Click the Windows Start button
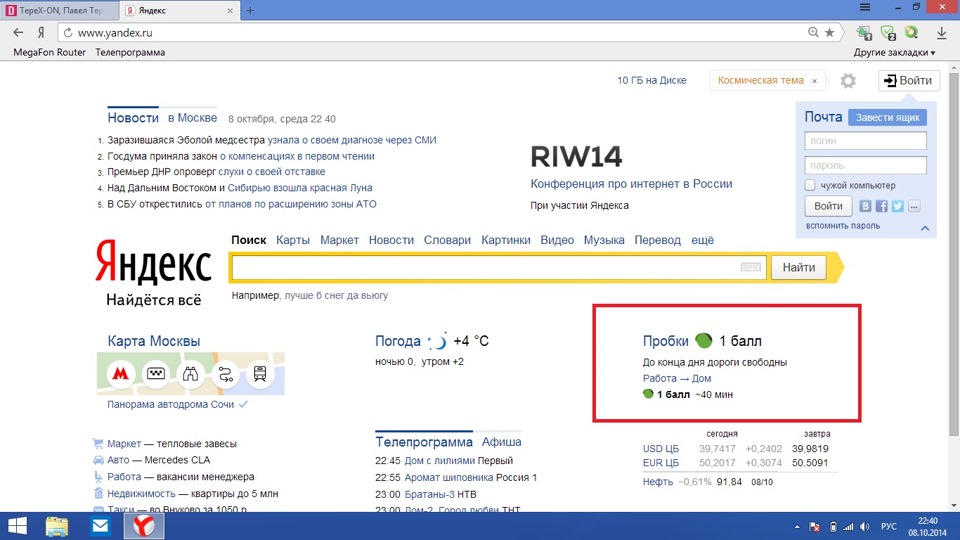The width and height of the screenshot is (960, 540). (17, 526)
